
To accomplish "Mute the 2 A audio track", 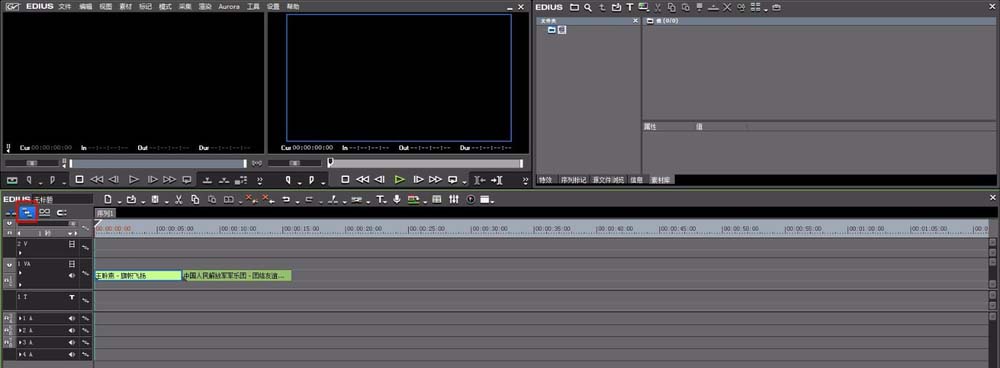I will 72,330.
